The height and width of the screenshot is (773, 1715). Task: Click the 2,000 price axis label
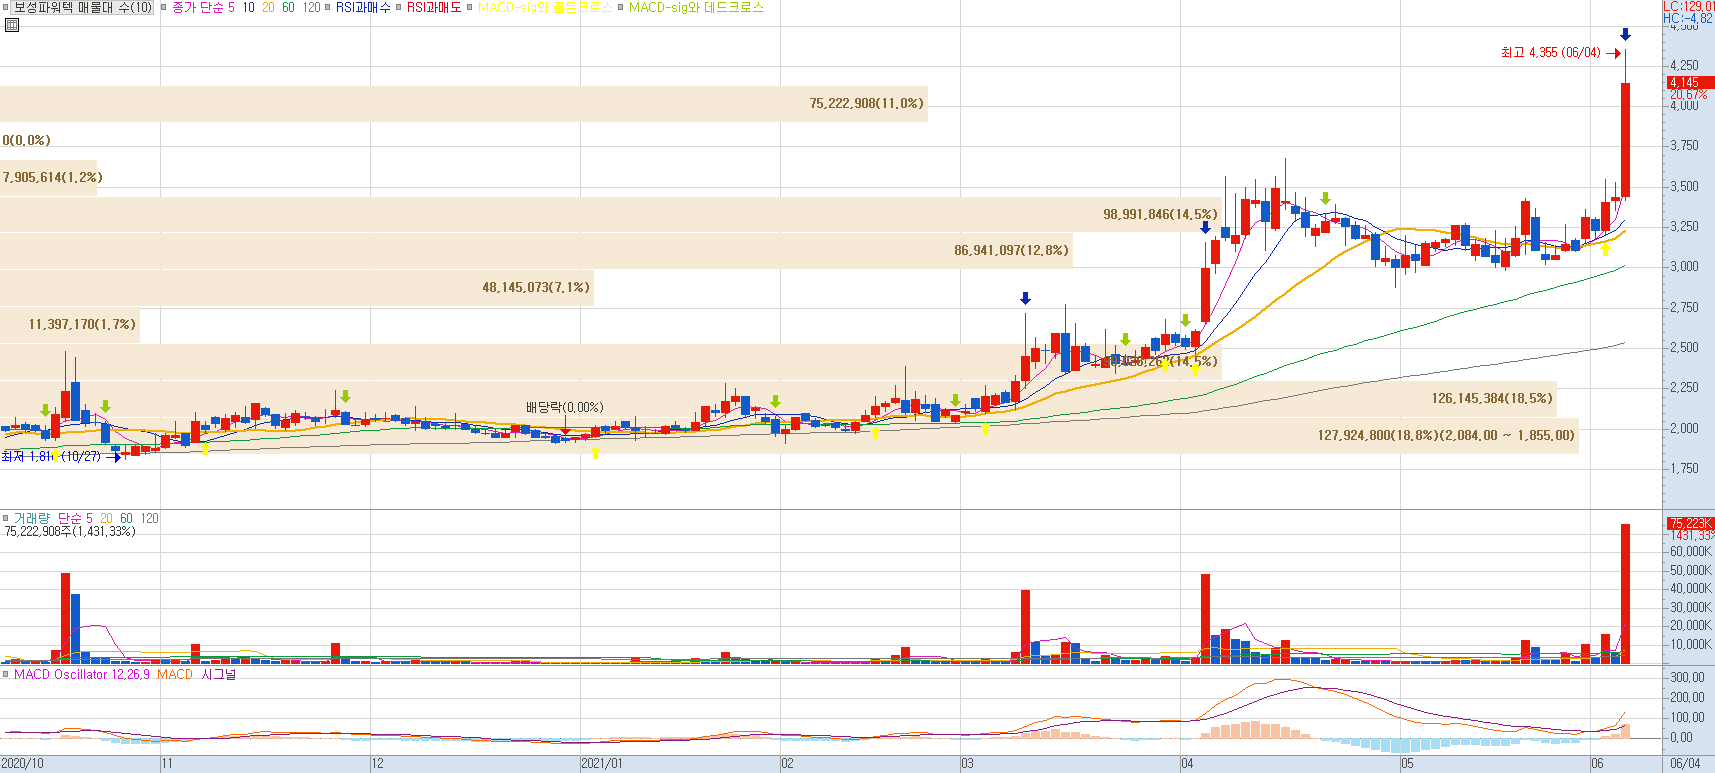(1684, 428)
